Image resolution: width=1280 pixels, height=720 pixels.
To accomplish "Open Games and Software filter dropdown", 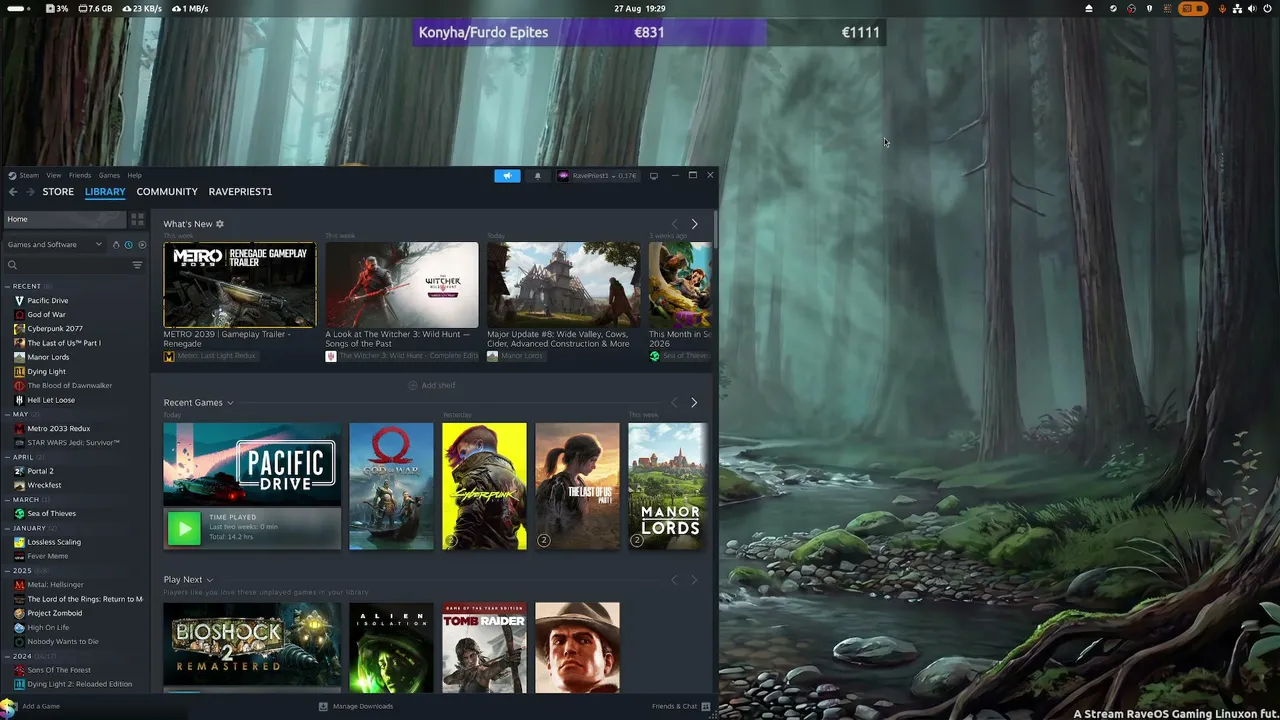I will [54, 245].
